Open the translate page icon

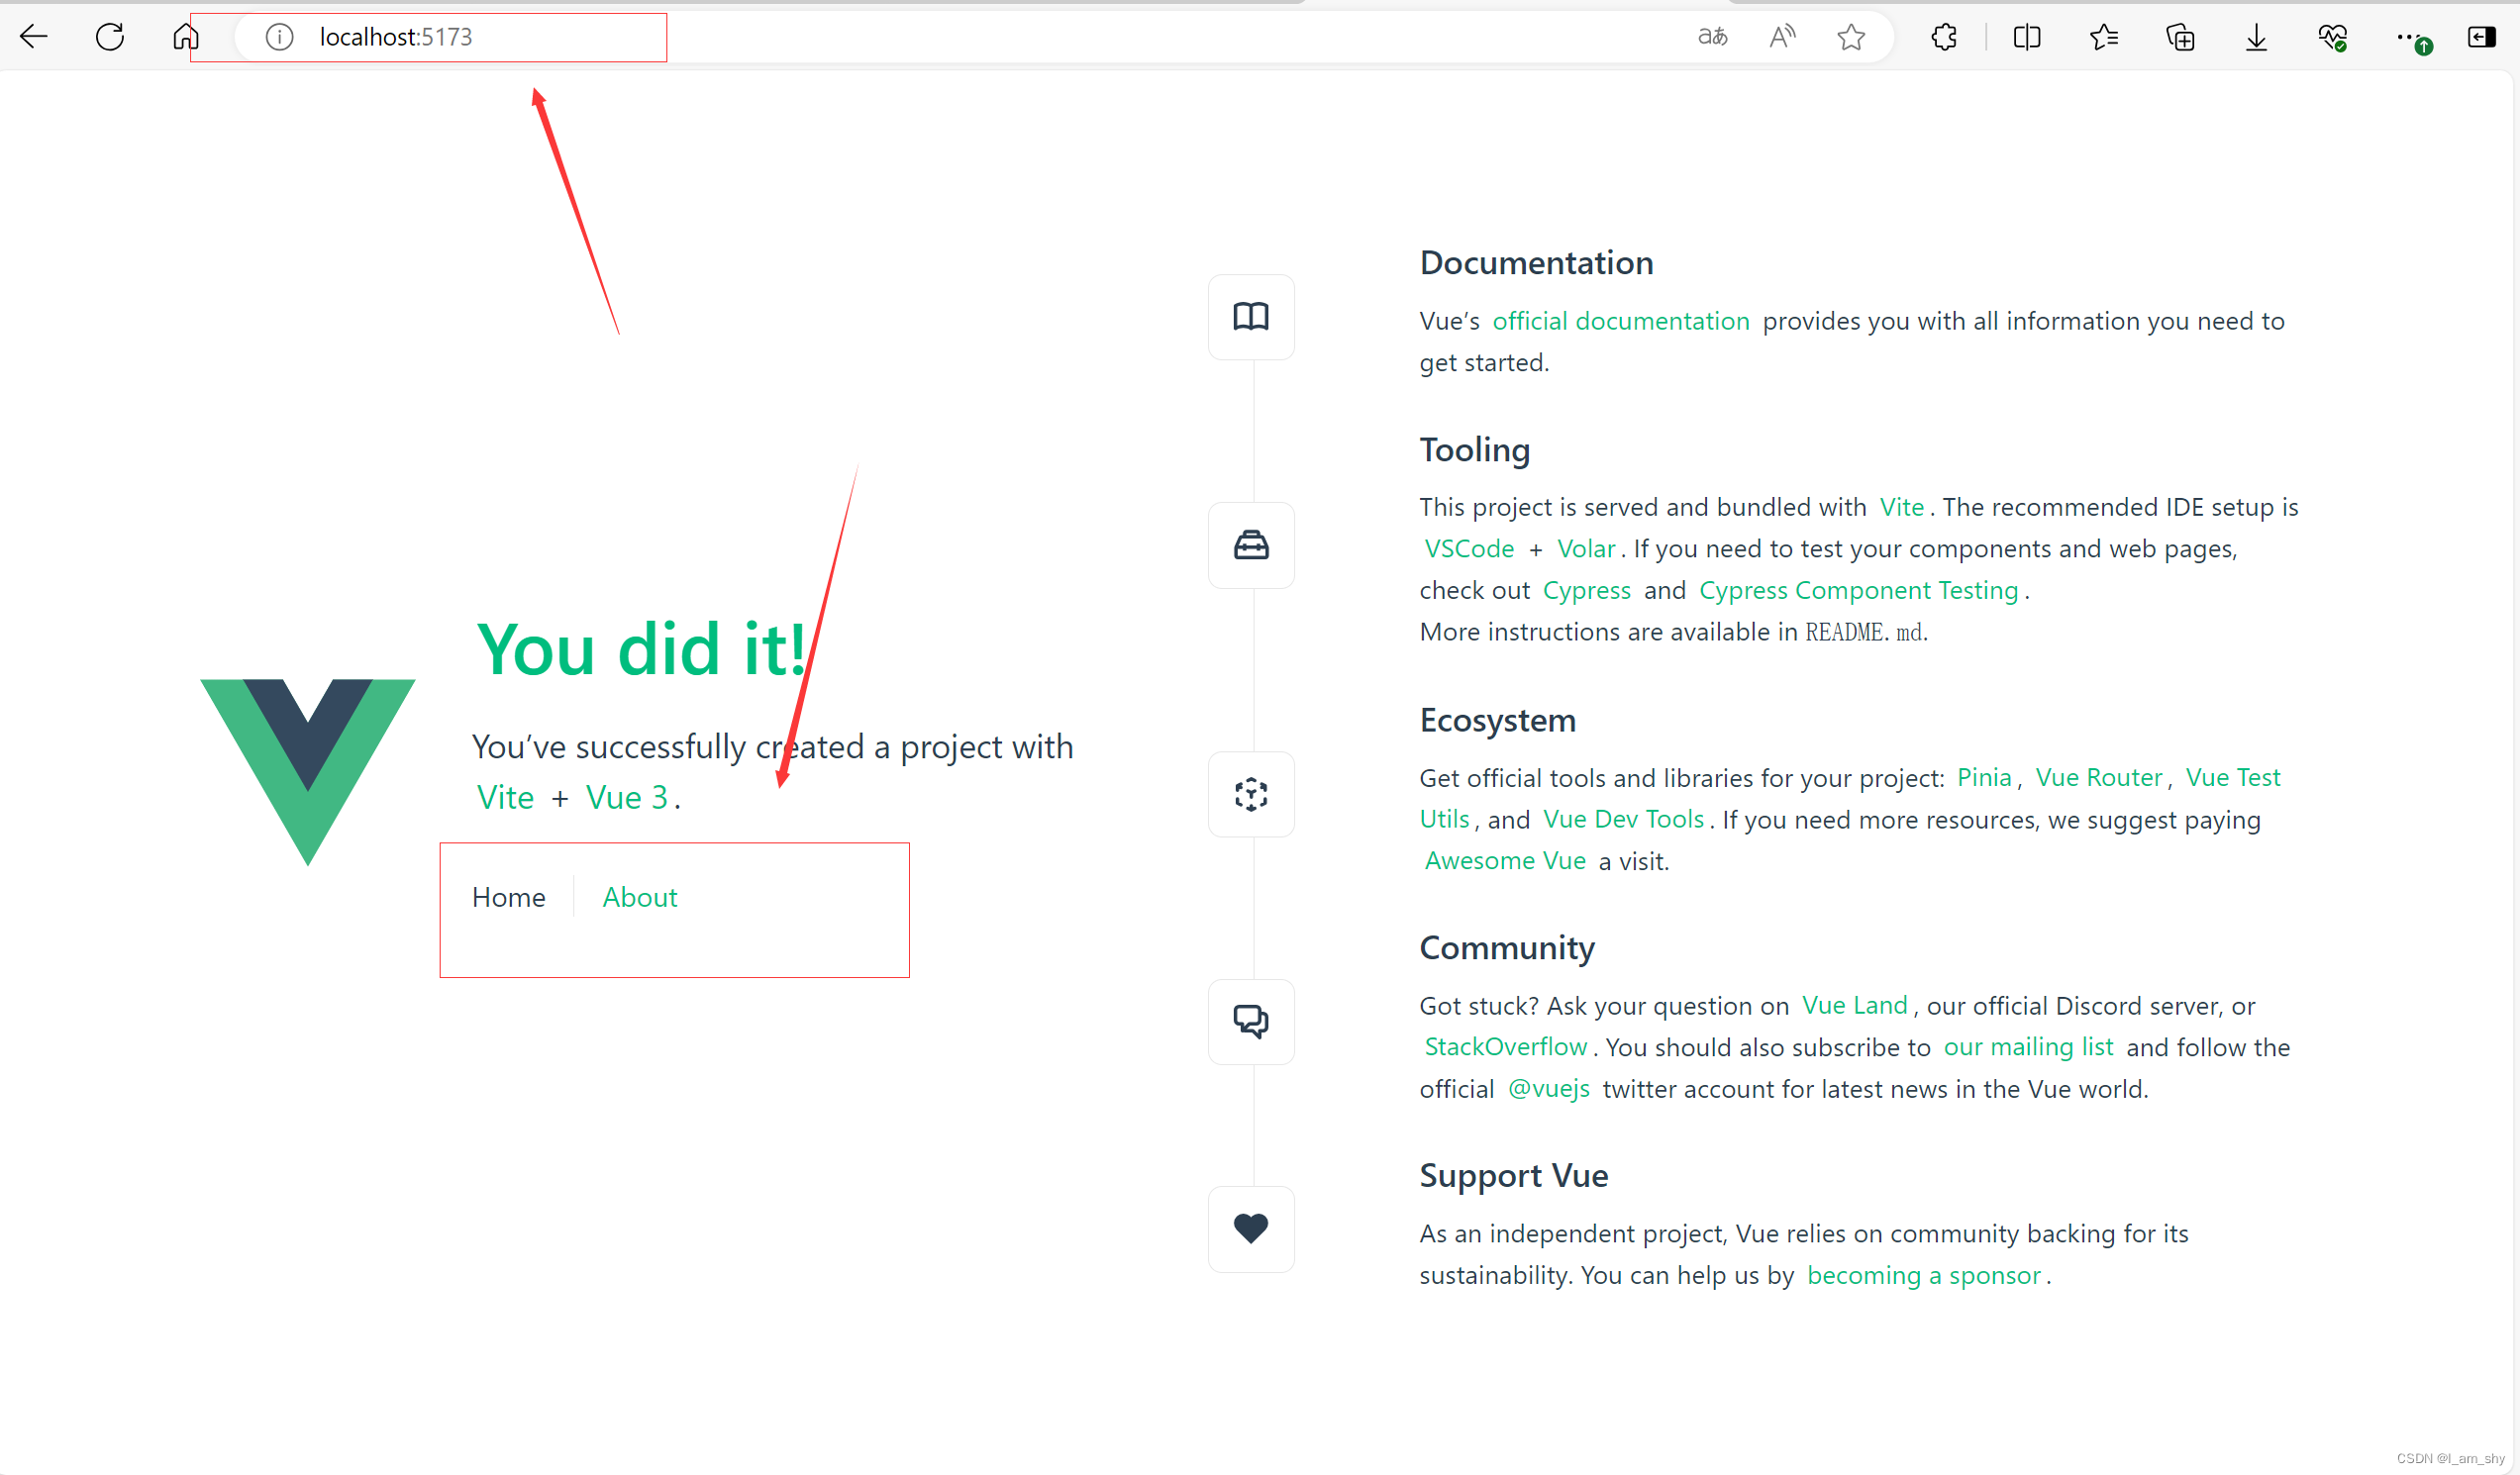point(1712,38)
